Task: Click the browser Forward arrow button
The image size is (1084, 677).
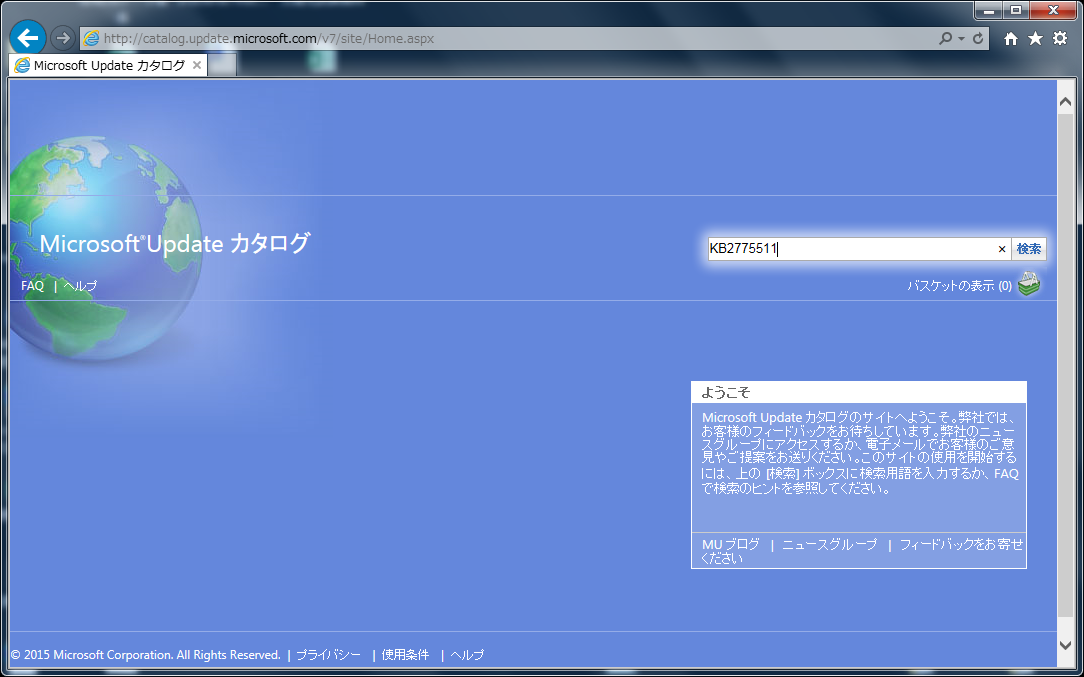Action: (62, 38)
